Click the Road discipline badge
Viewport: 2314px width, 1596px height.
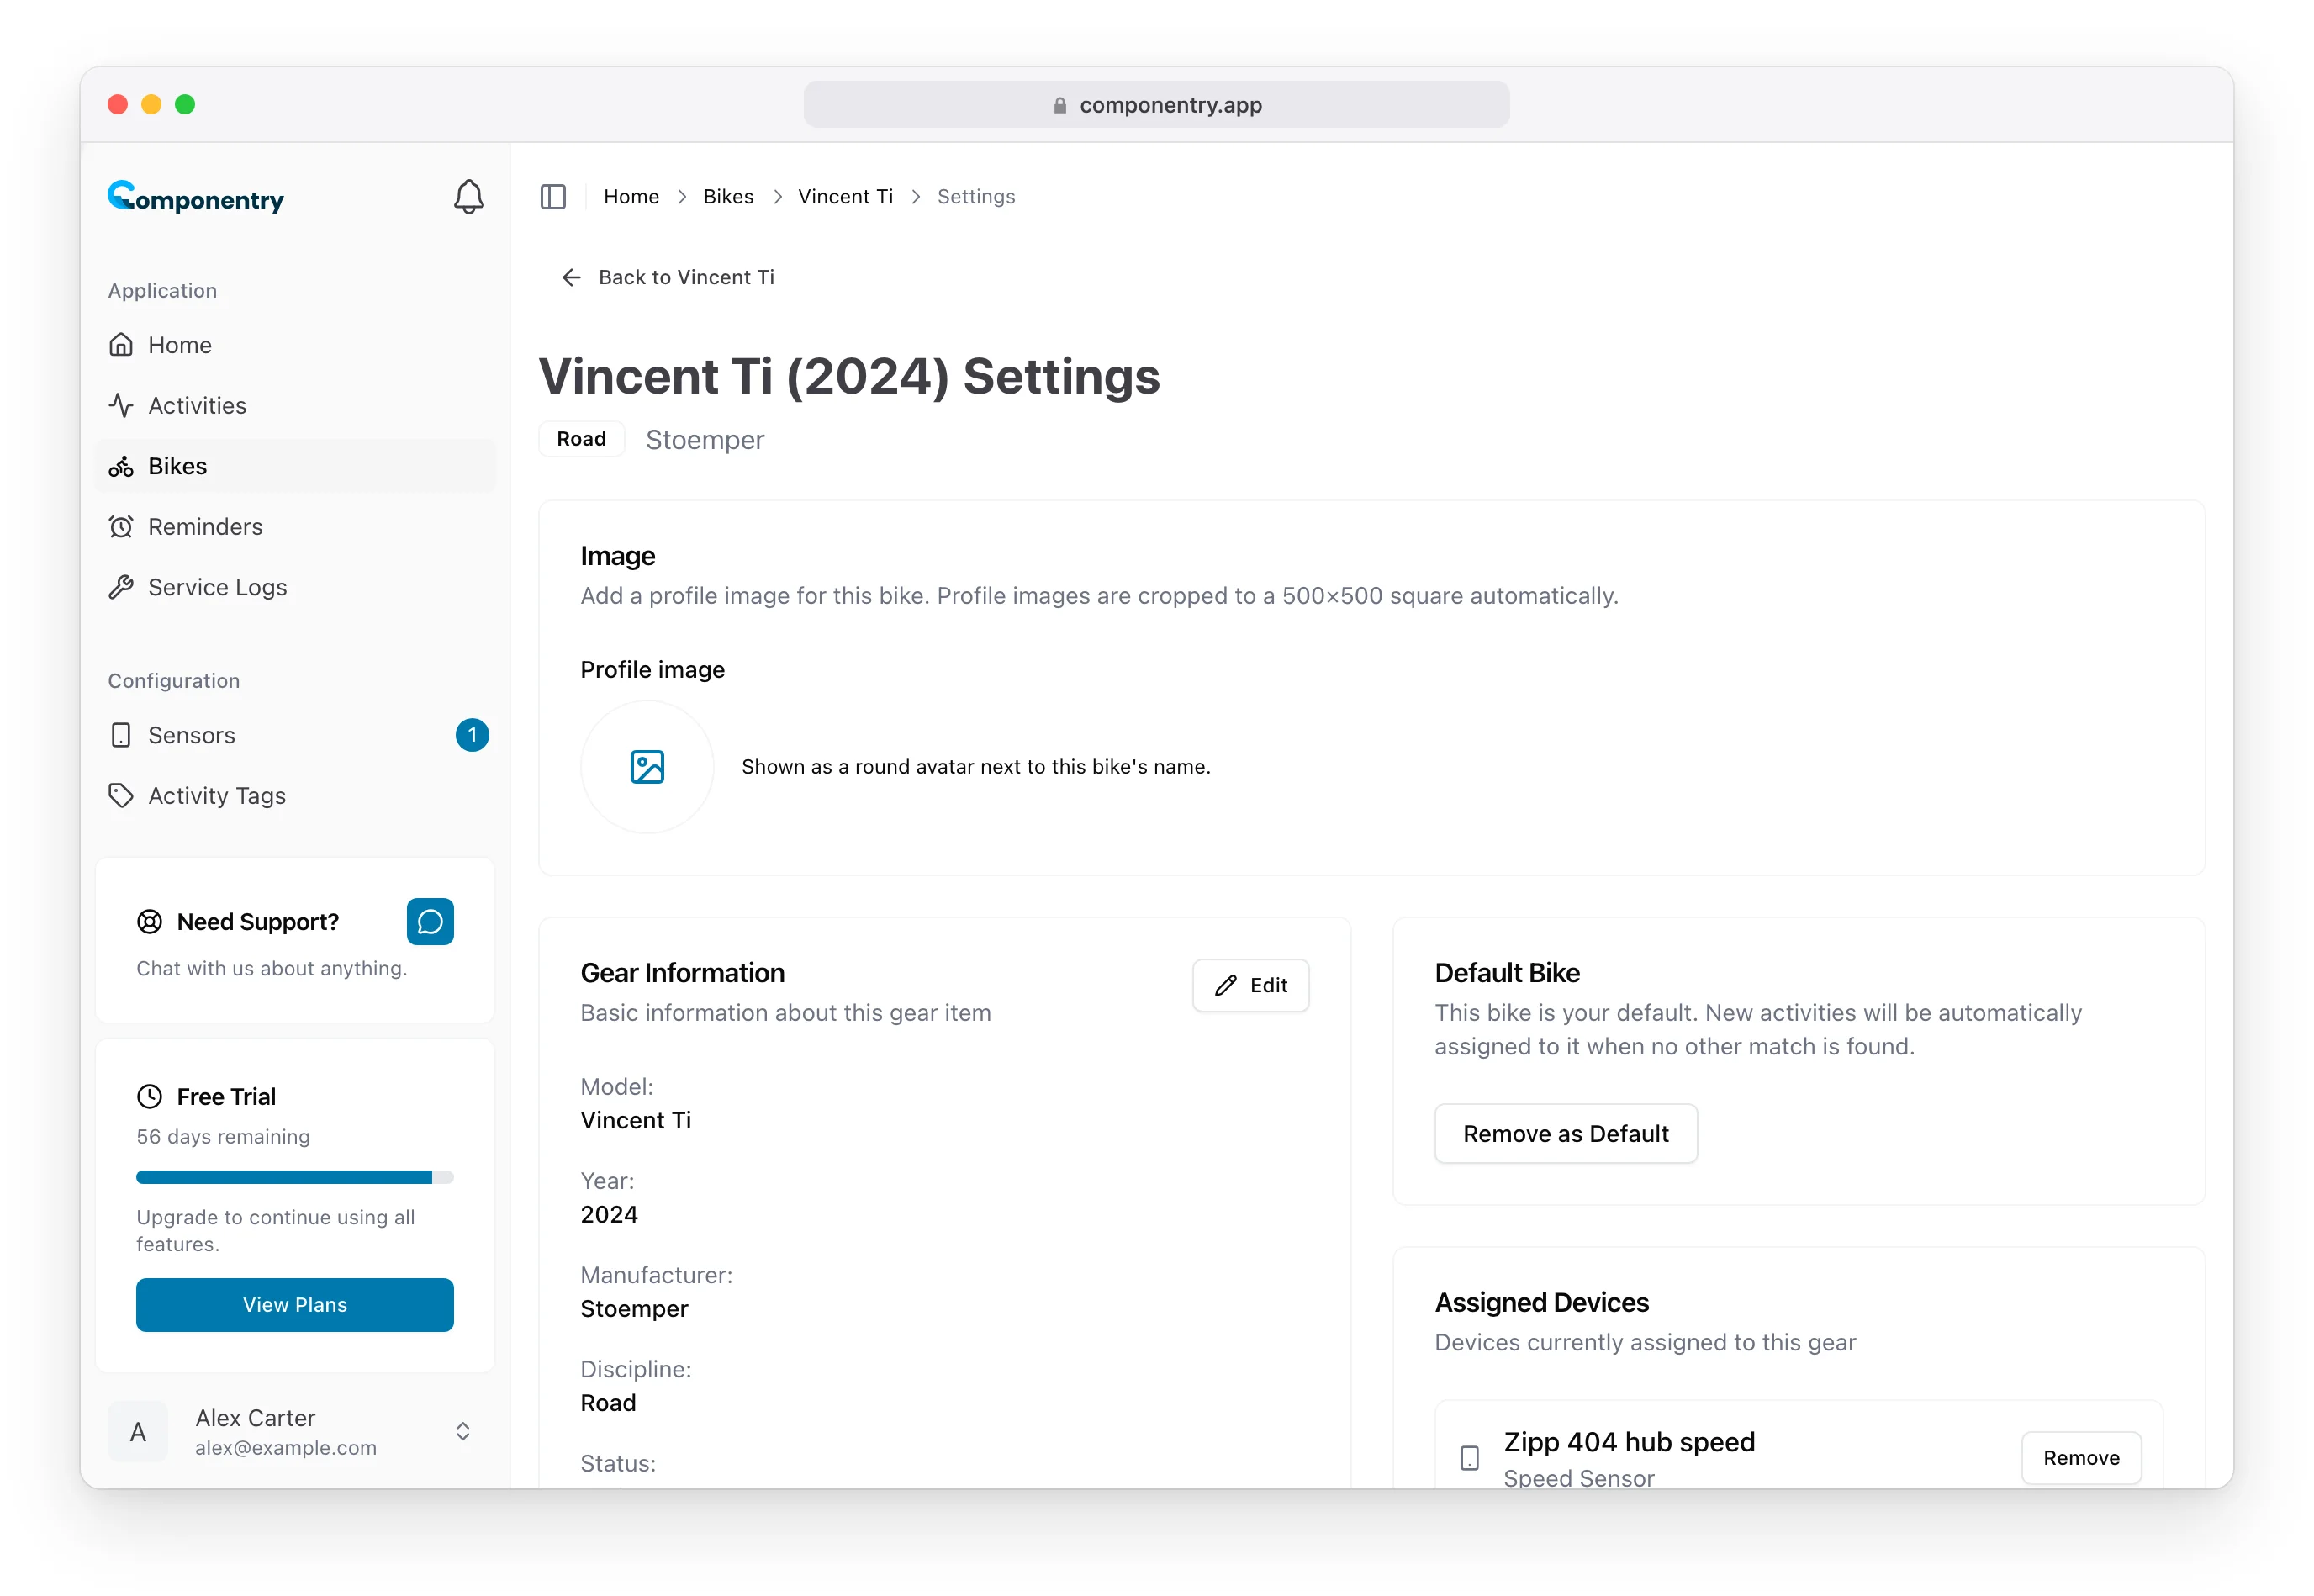[581, 439]
